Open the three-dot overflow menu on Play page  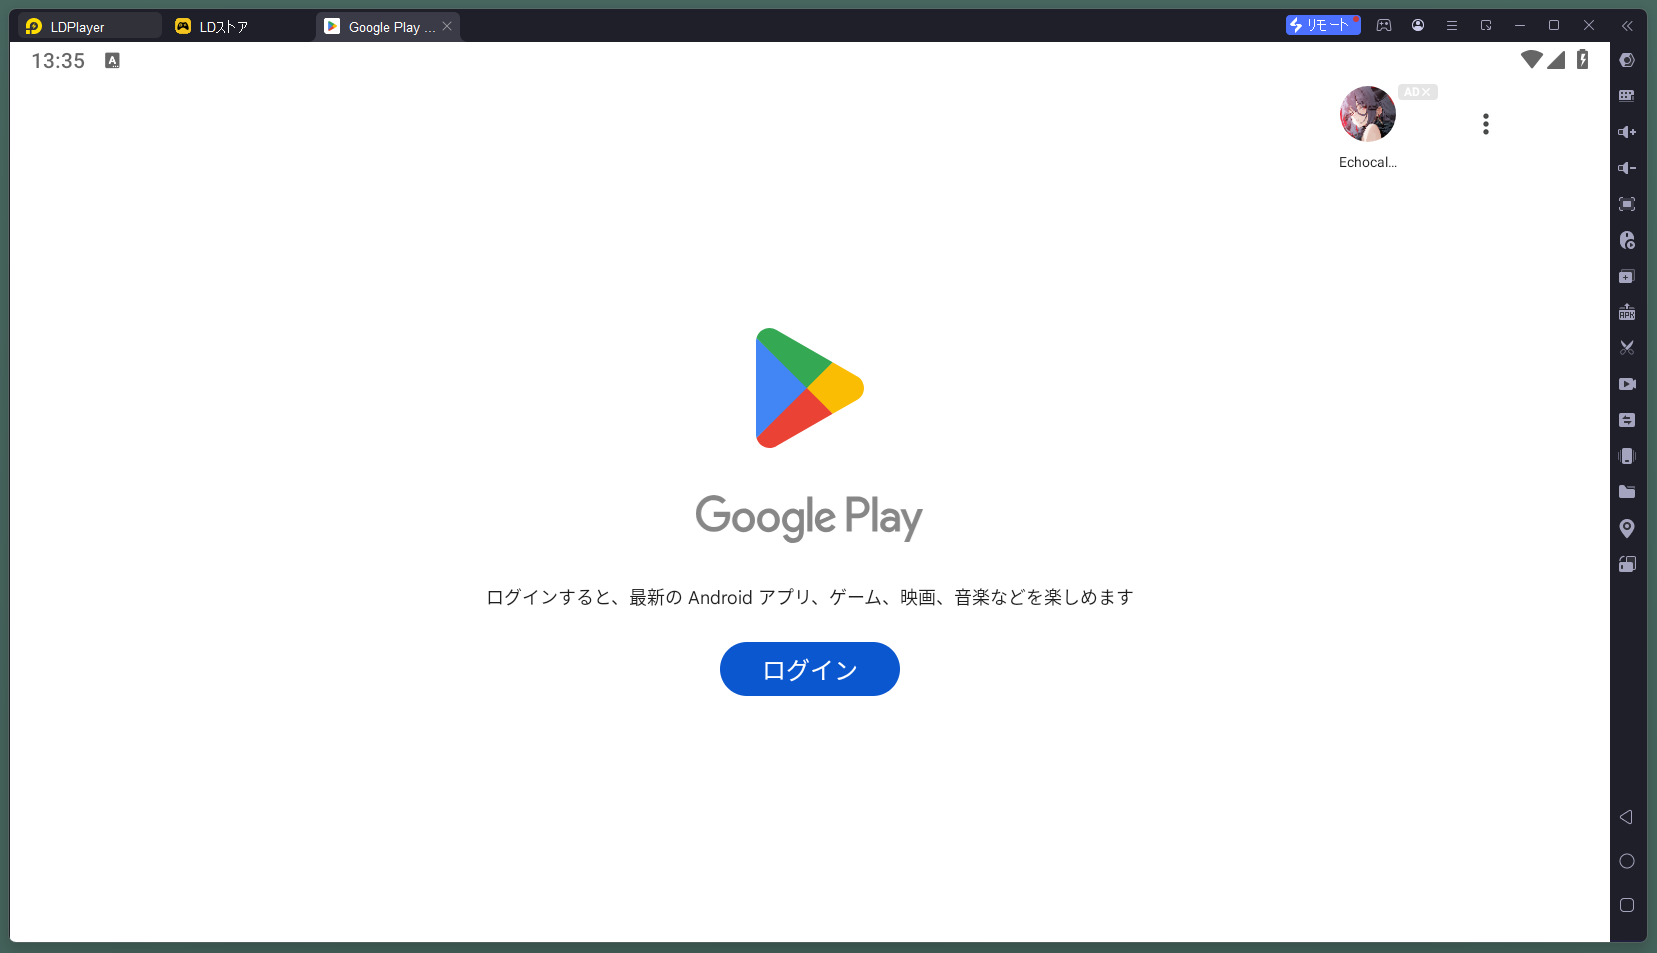(1486, 123)
